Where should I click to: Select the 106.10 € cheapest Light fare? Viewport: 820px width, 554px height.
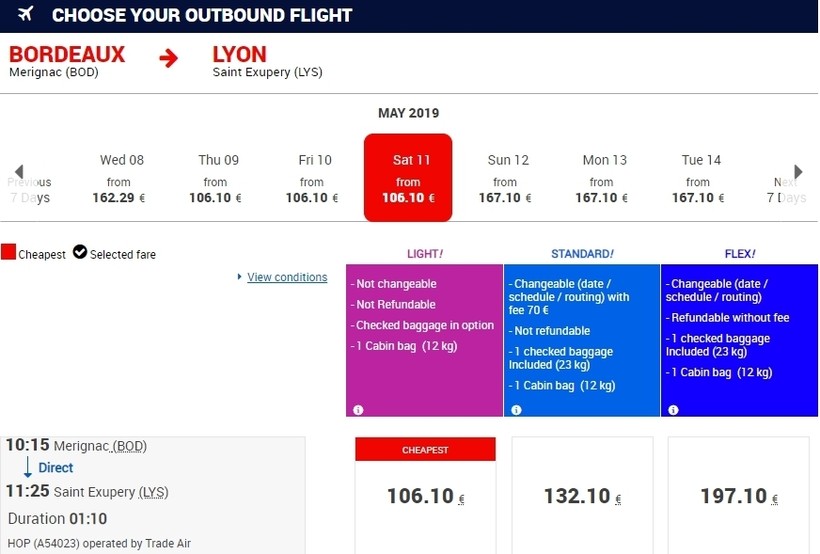(425, 496)
